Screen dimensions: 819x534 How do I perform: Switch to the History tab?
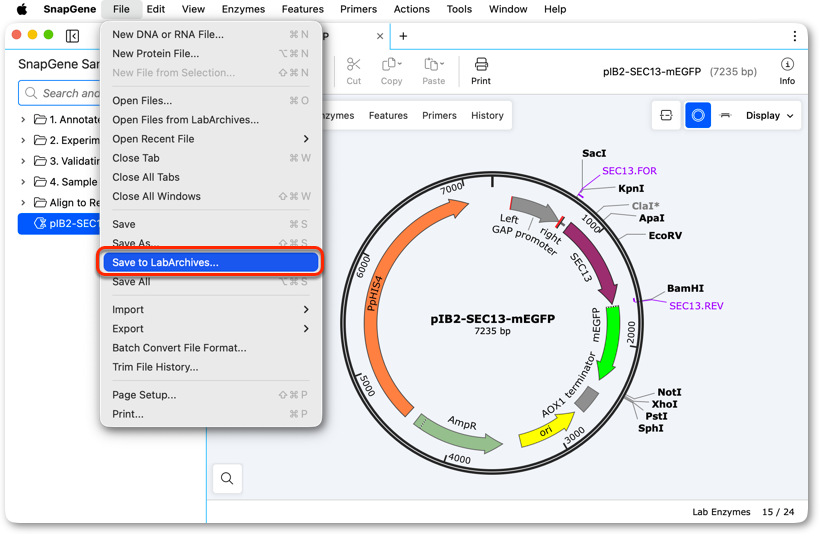coord(487,115)
